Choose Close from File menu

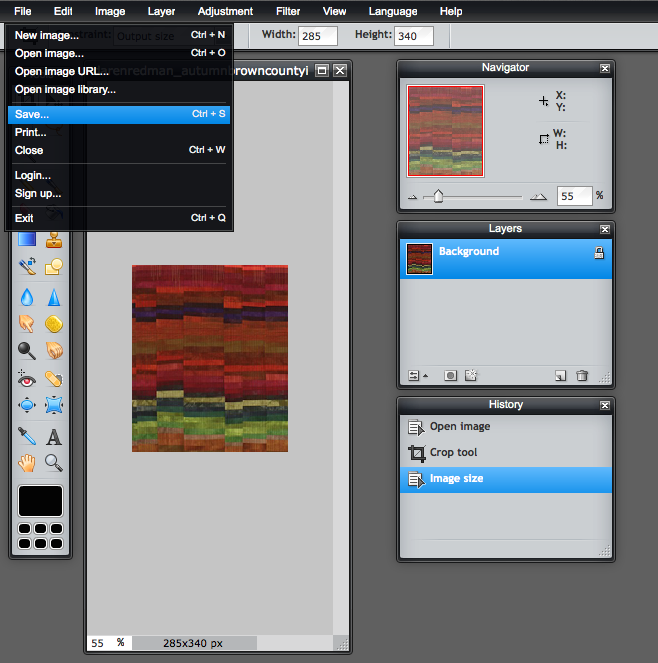pos(119,150)
